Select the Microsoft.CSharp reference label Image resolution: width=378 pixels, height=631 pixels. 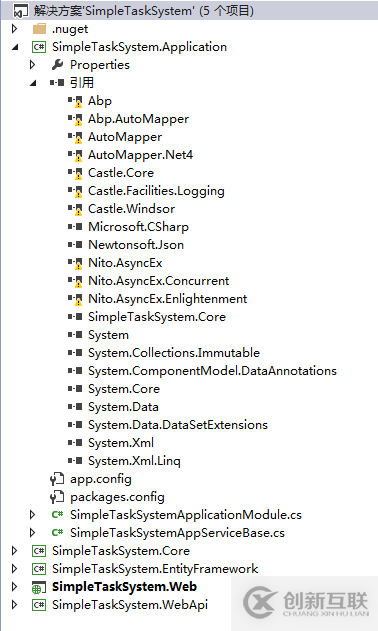tap(138, 227)
